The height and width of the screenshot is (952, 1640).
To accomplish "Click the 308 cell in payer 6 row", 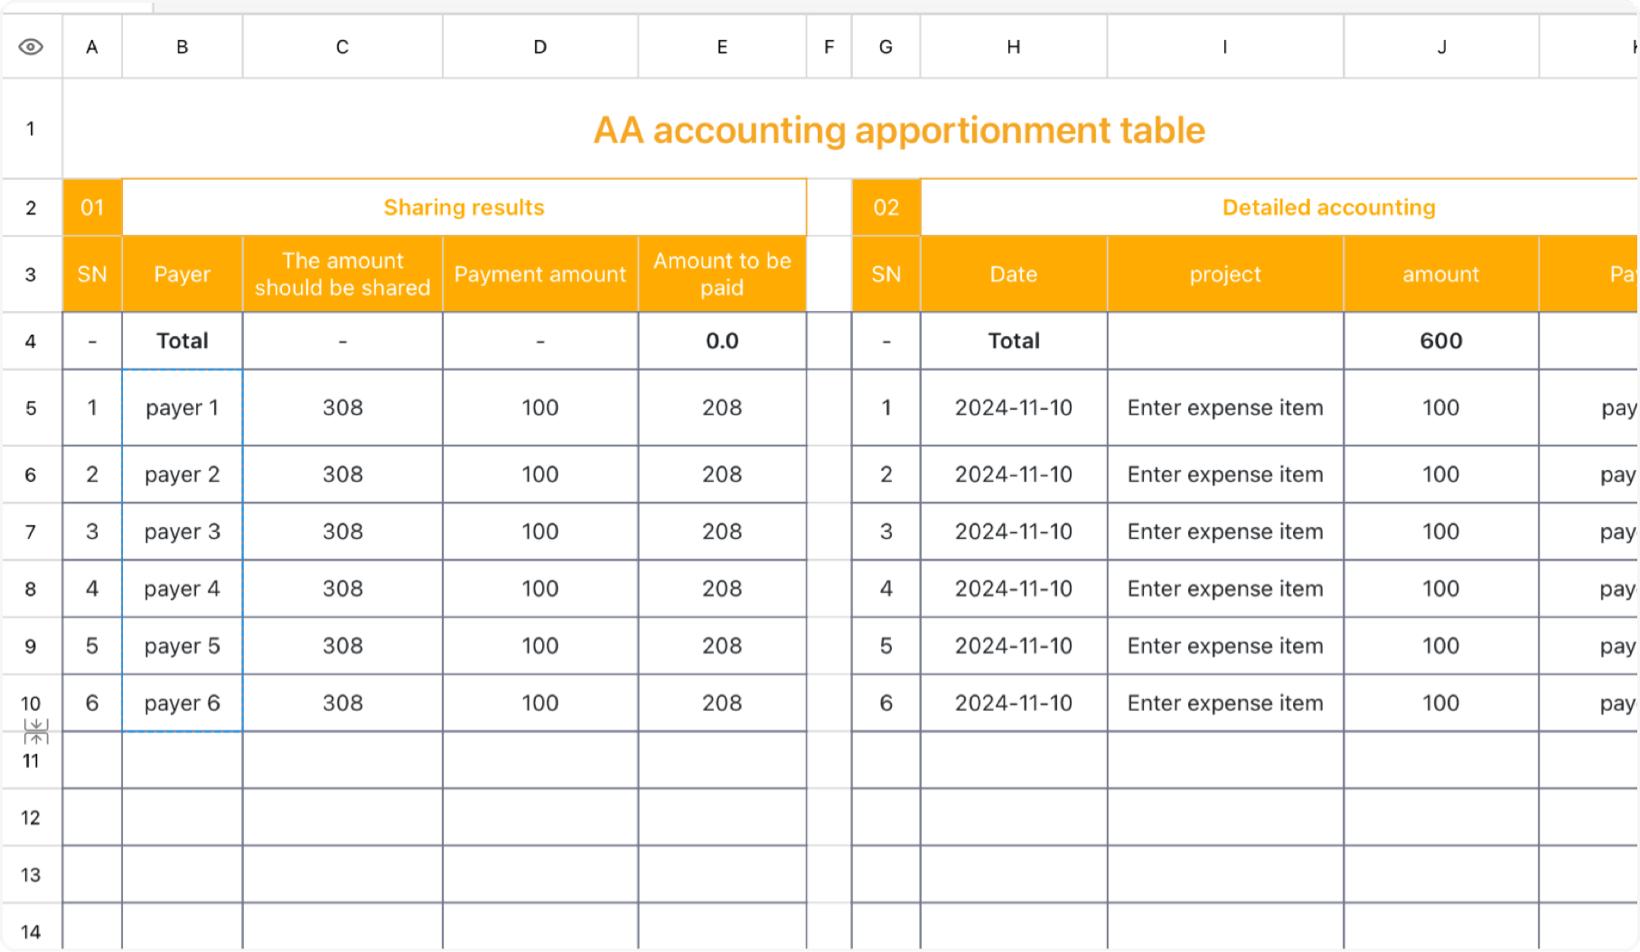I will click(342, 703).
